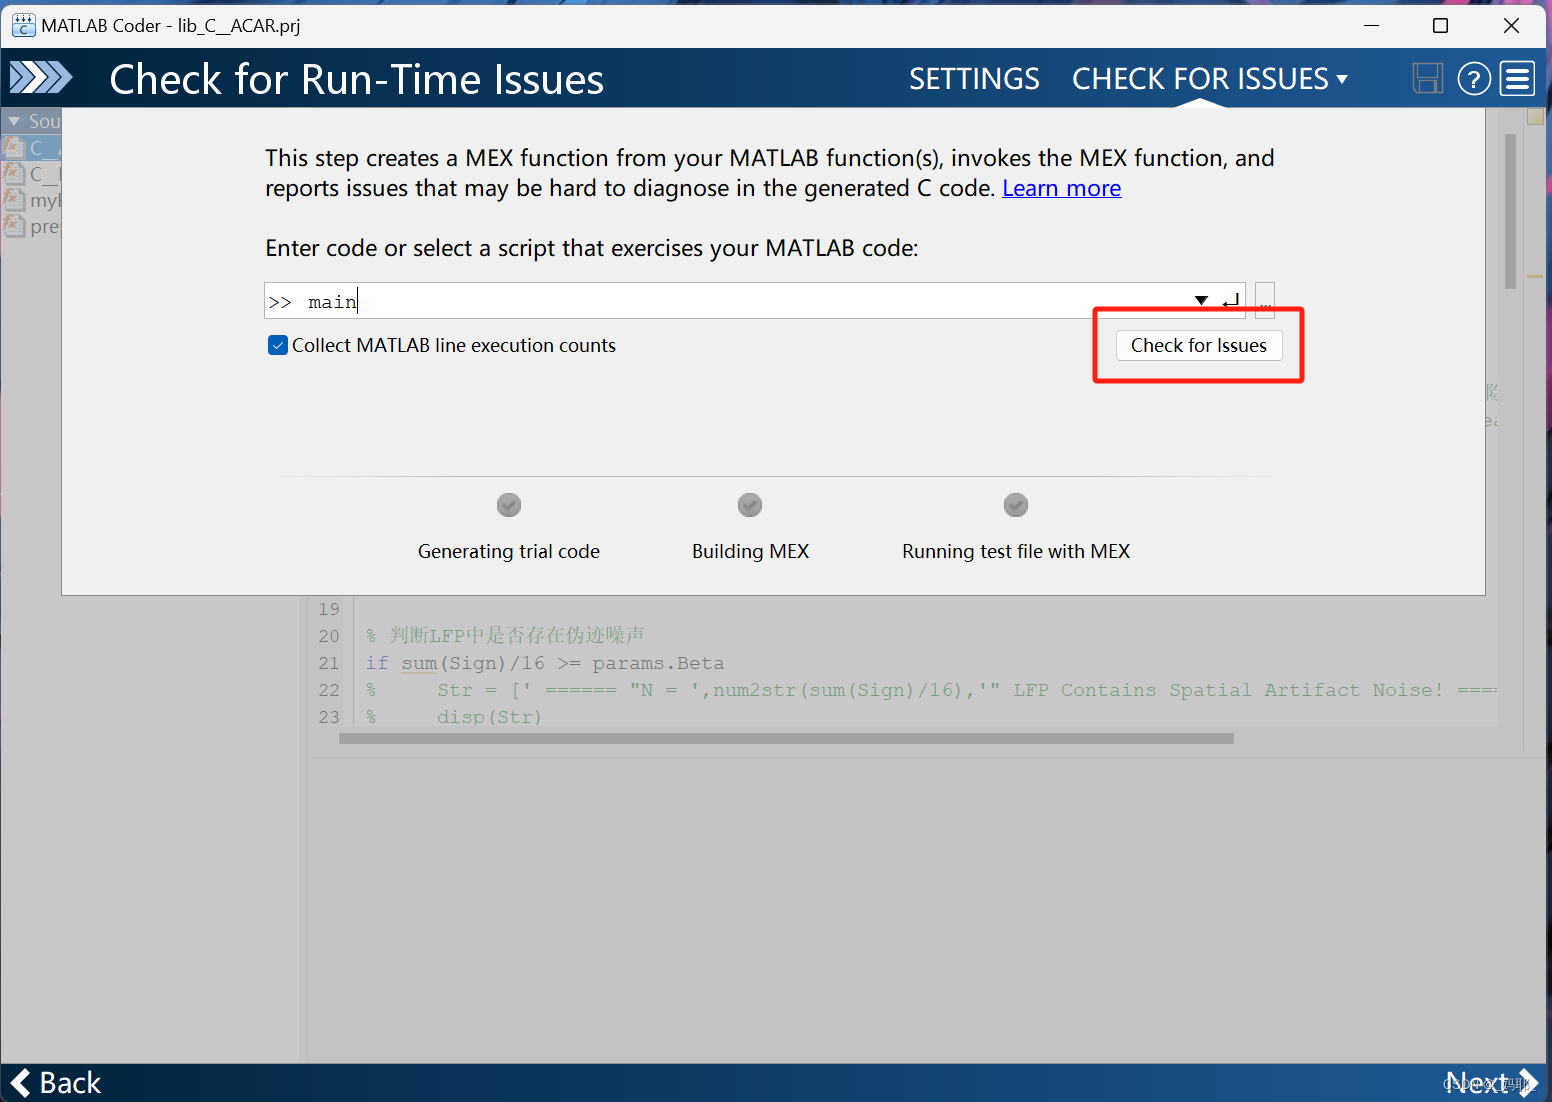Click the Running test file with MEX label
Viewport: 1552px width, 1102px height.
pyautogui.click(x=1016, y=551)
